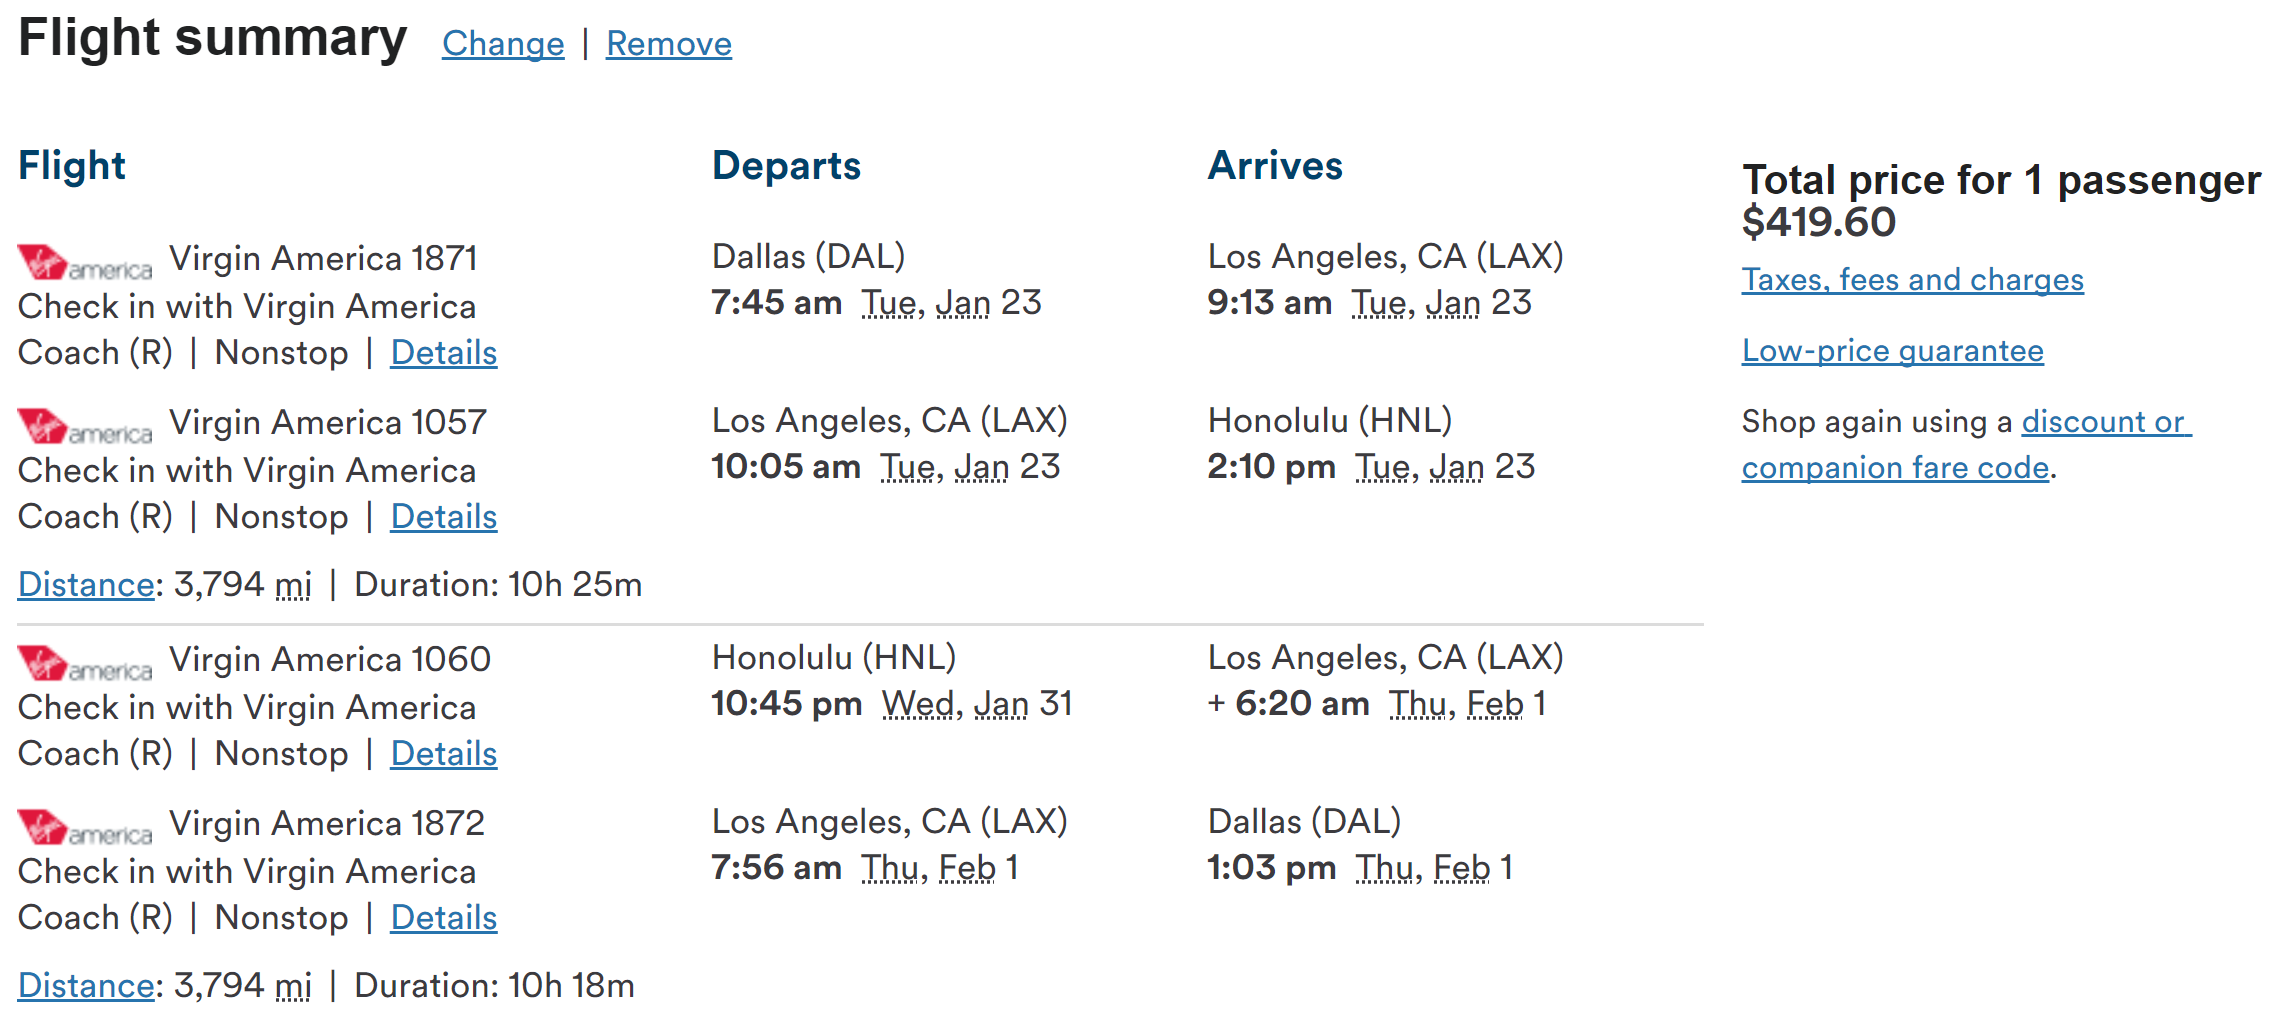Click the Virgin America logo for flight 1871
The width and height of the screenshot is (2279, 1020).
tap(85, 263)
